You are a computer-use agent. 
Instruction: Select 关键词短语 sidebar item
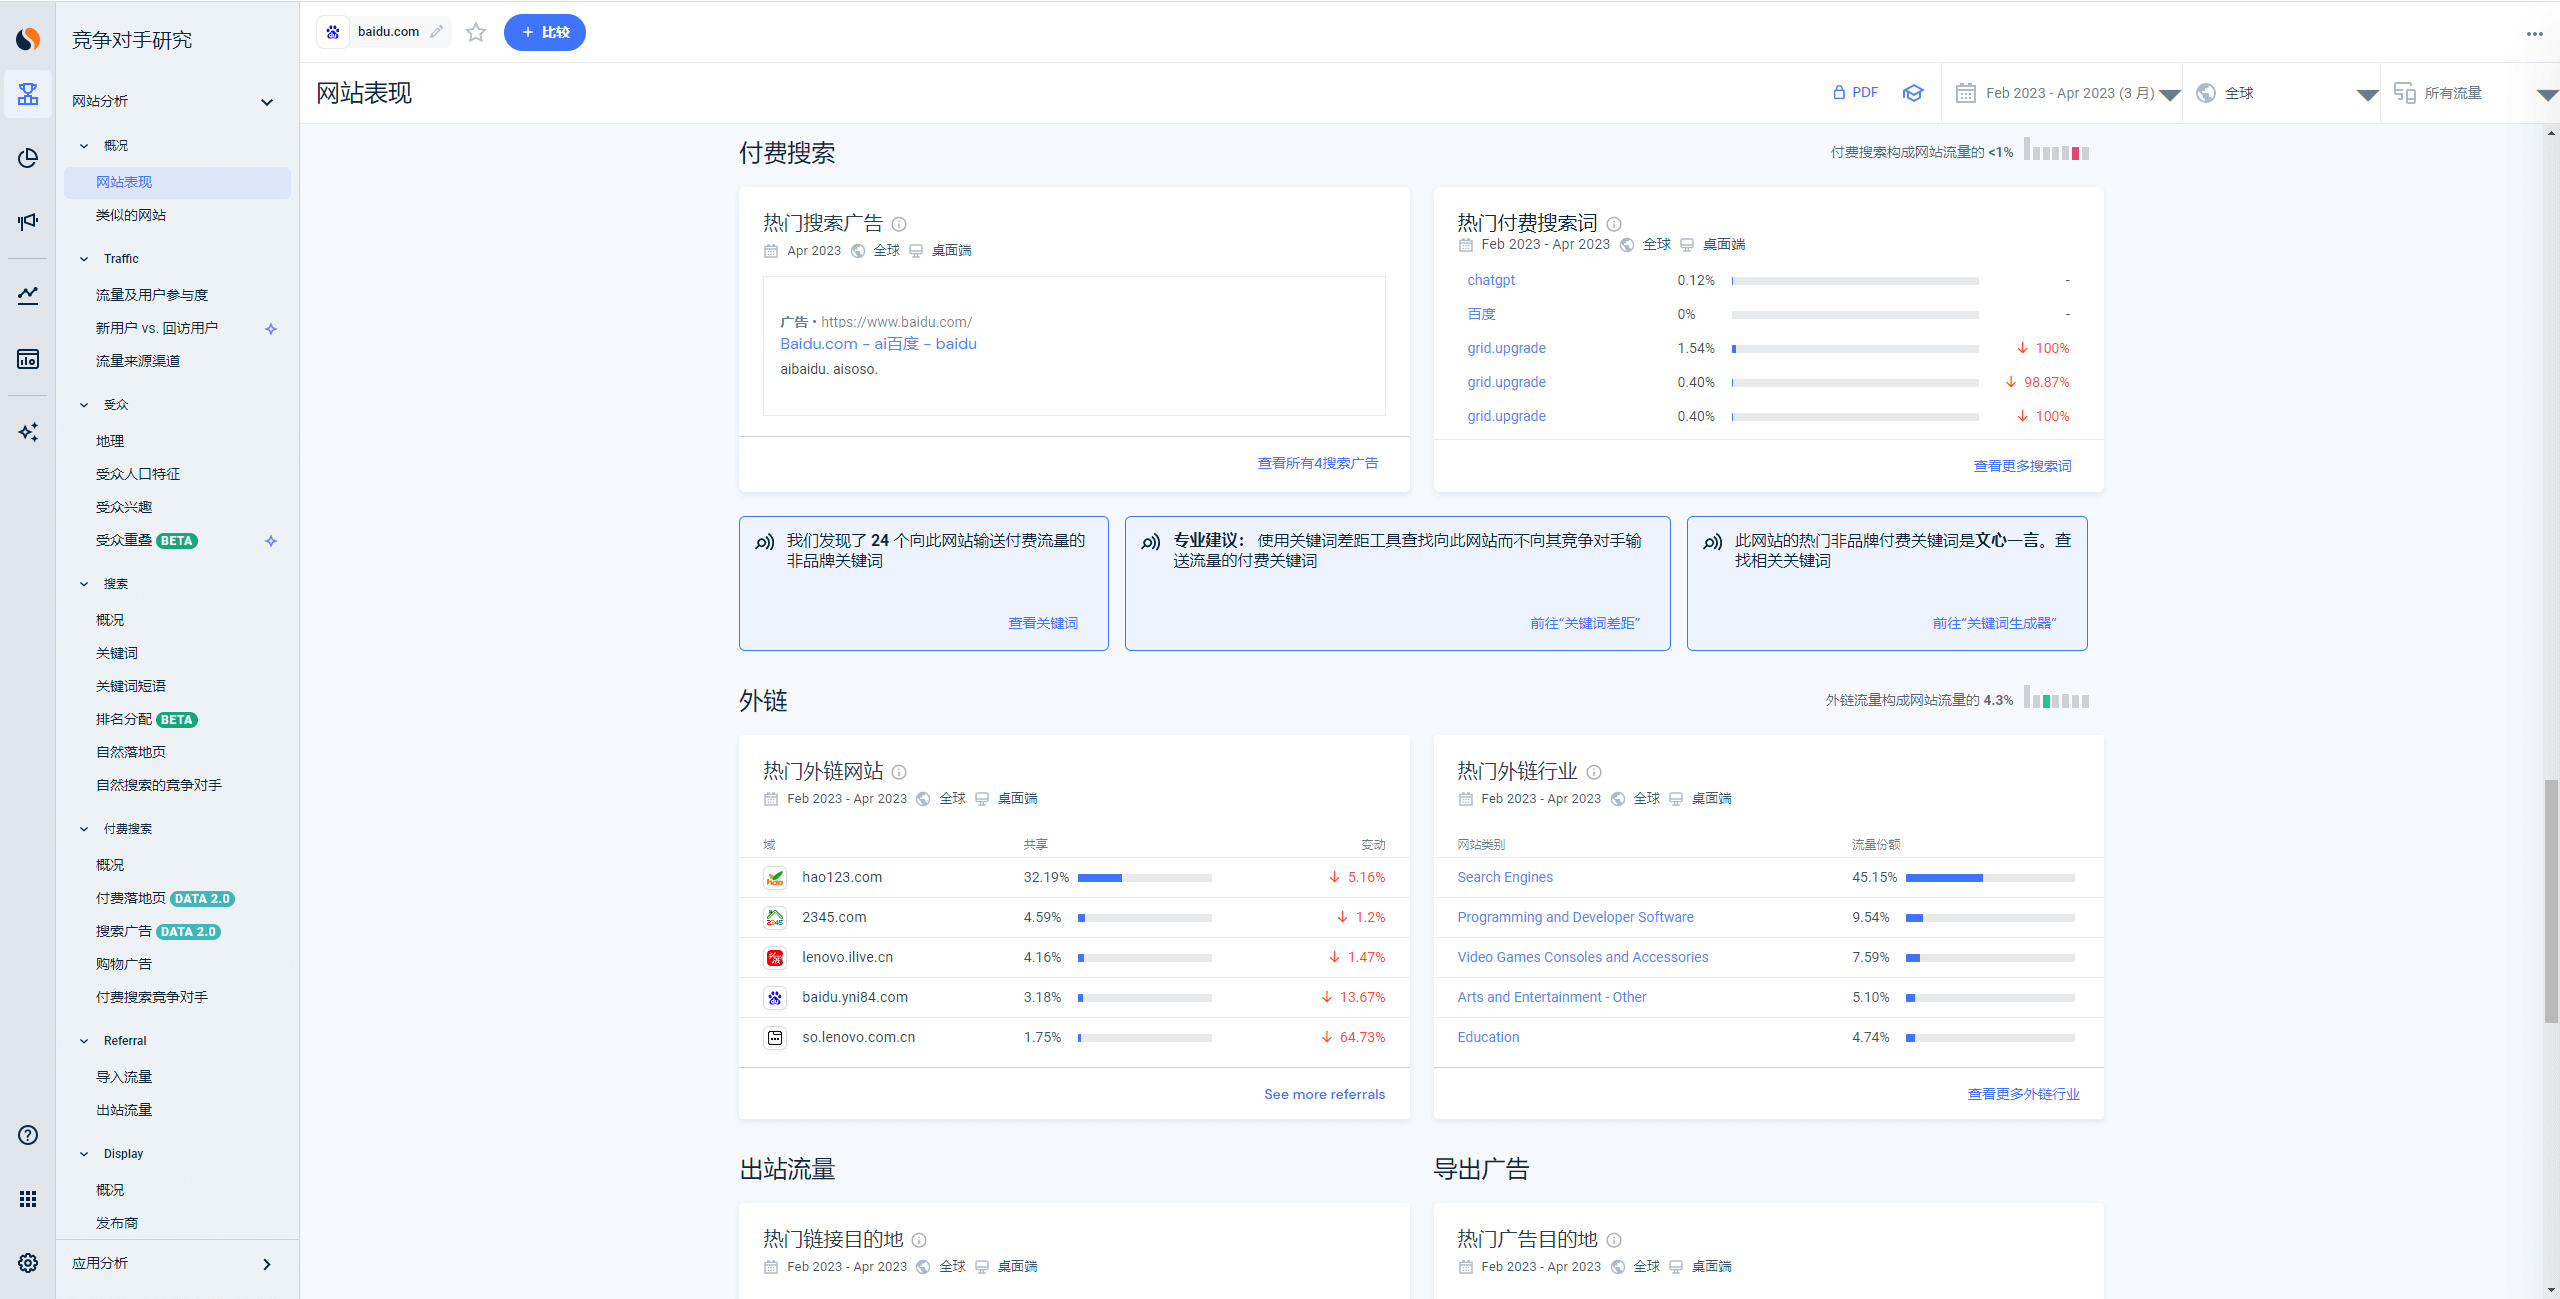pyautogui.click(x=131, y=686)
